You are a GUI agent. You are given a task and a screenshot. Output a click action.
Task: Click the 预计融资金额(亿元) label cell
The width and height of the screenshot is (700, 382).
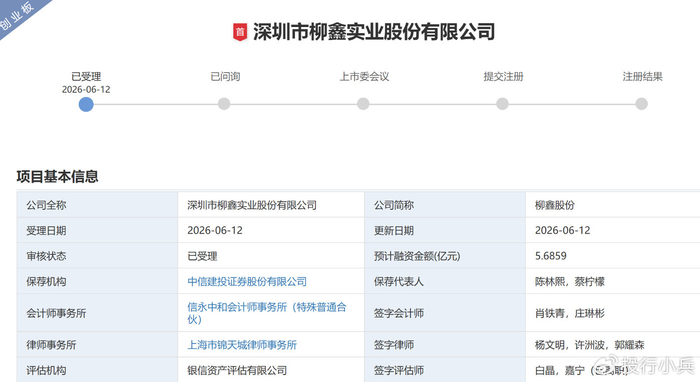pyautogui.click(x=445, y=256)
